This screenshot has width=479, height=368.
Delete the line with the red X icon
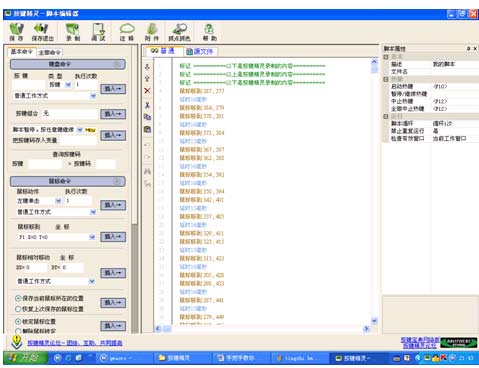click(x=147, y=91)
